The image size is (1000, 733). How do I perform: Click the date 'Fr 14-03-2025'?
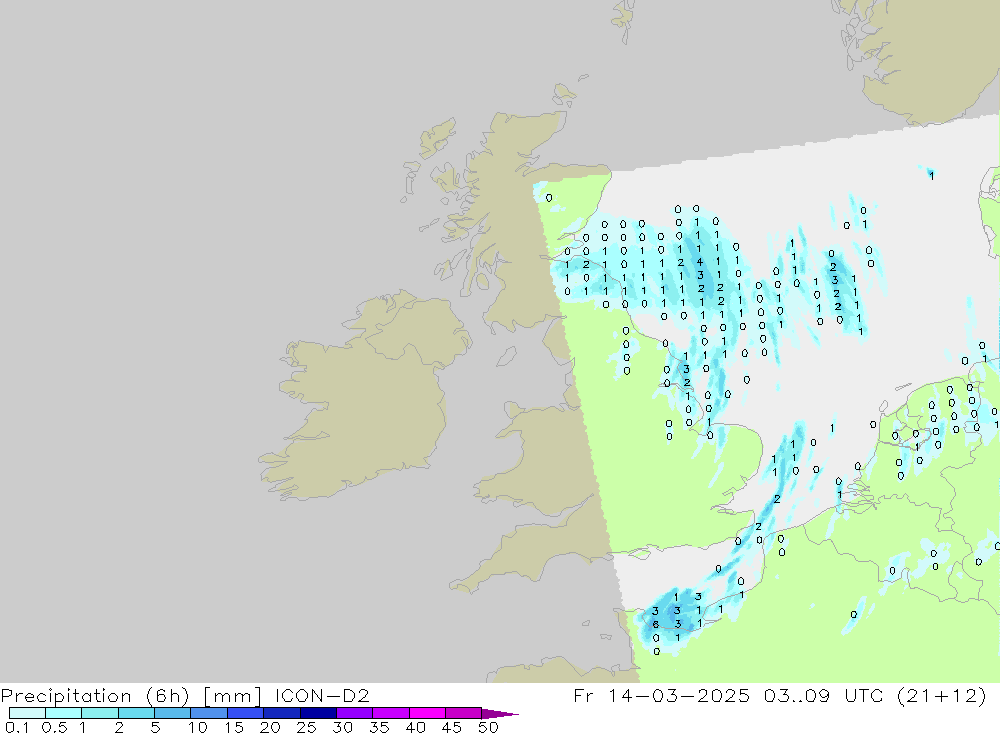click(661, 695)
